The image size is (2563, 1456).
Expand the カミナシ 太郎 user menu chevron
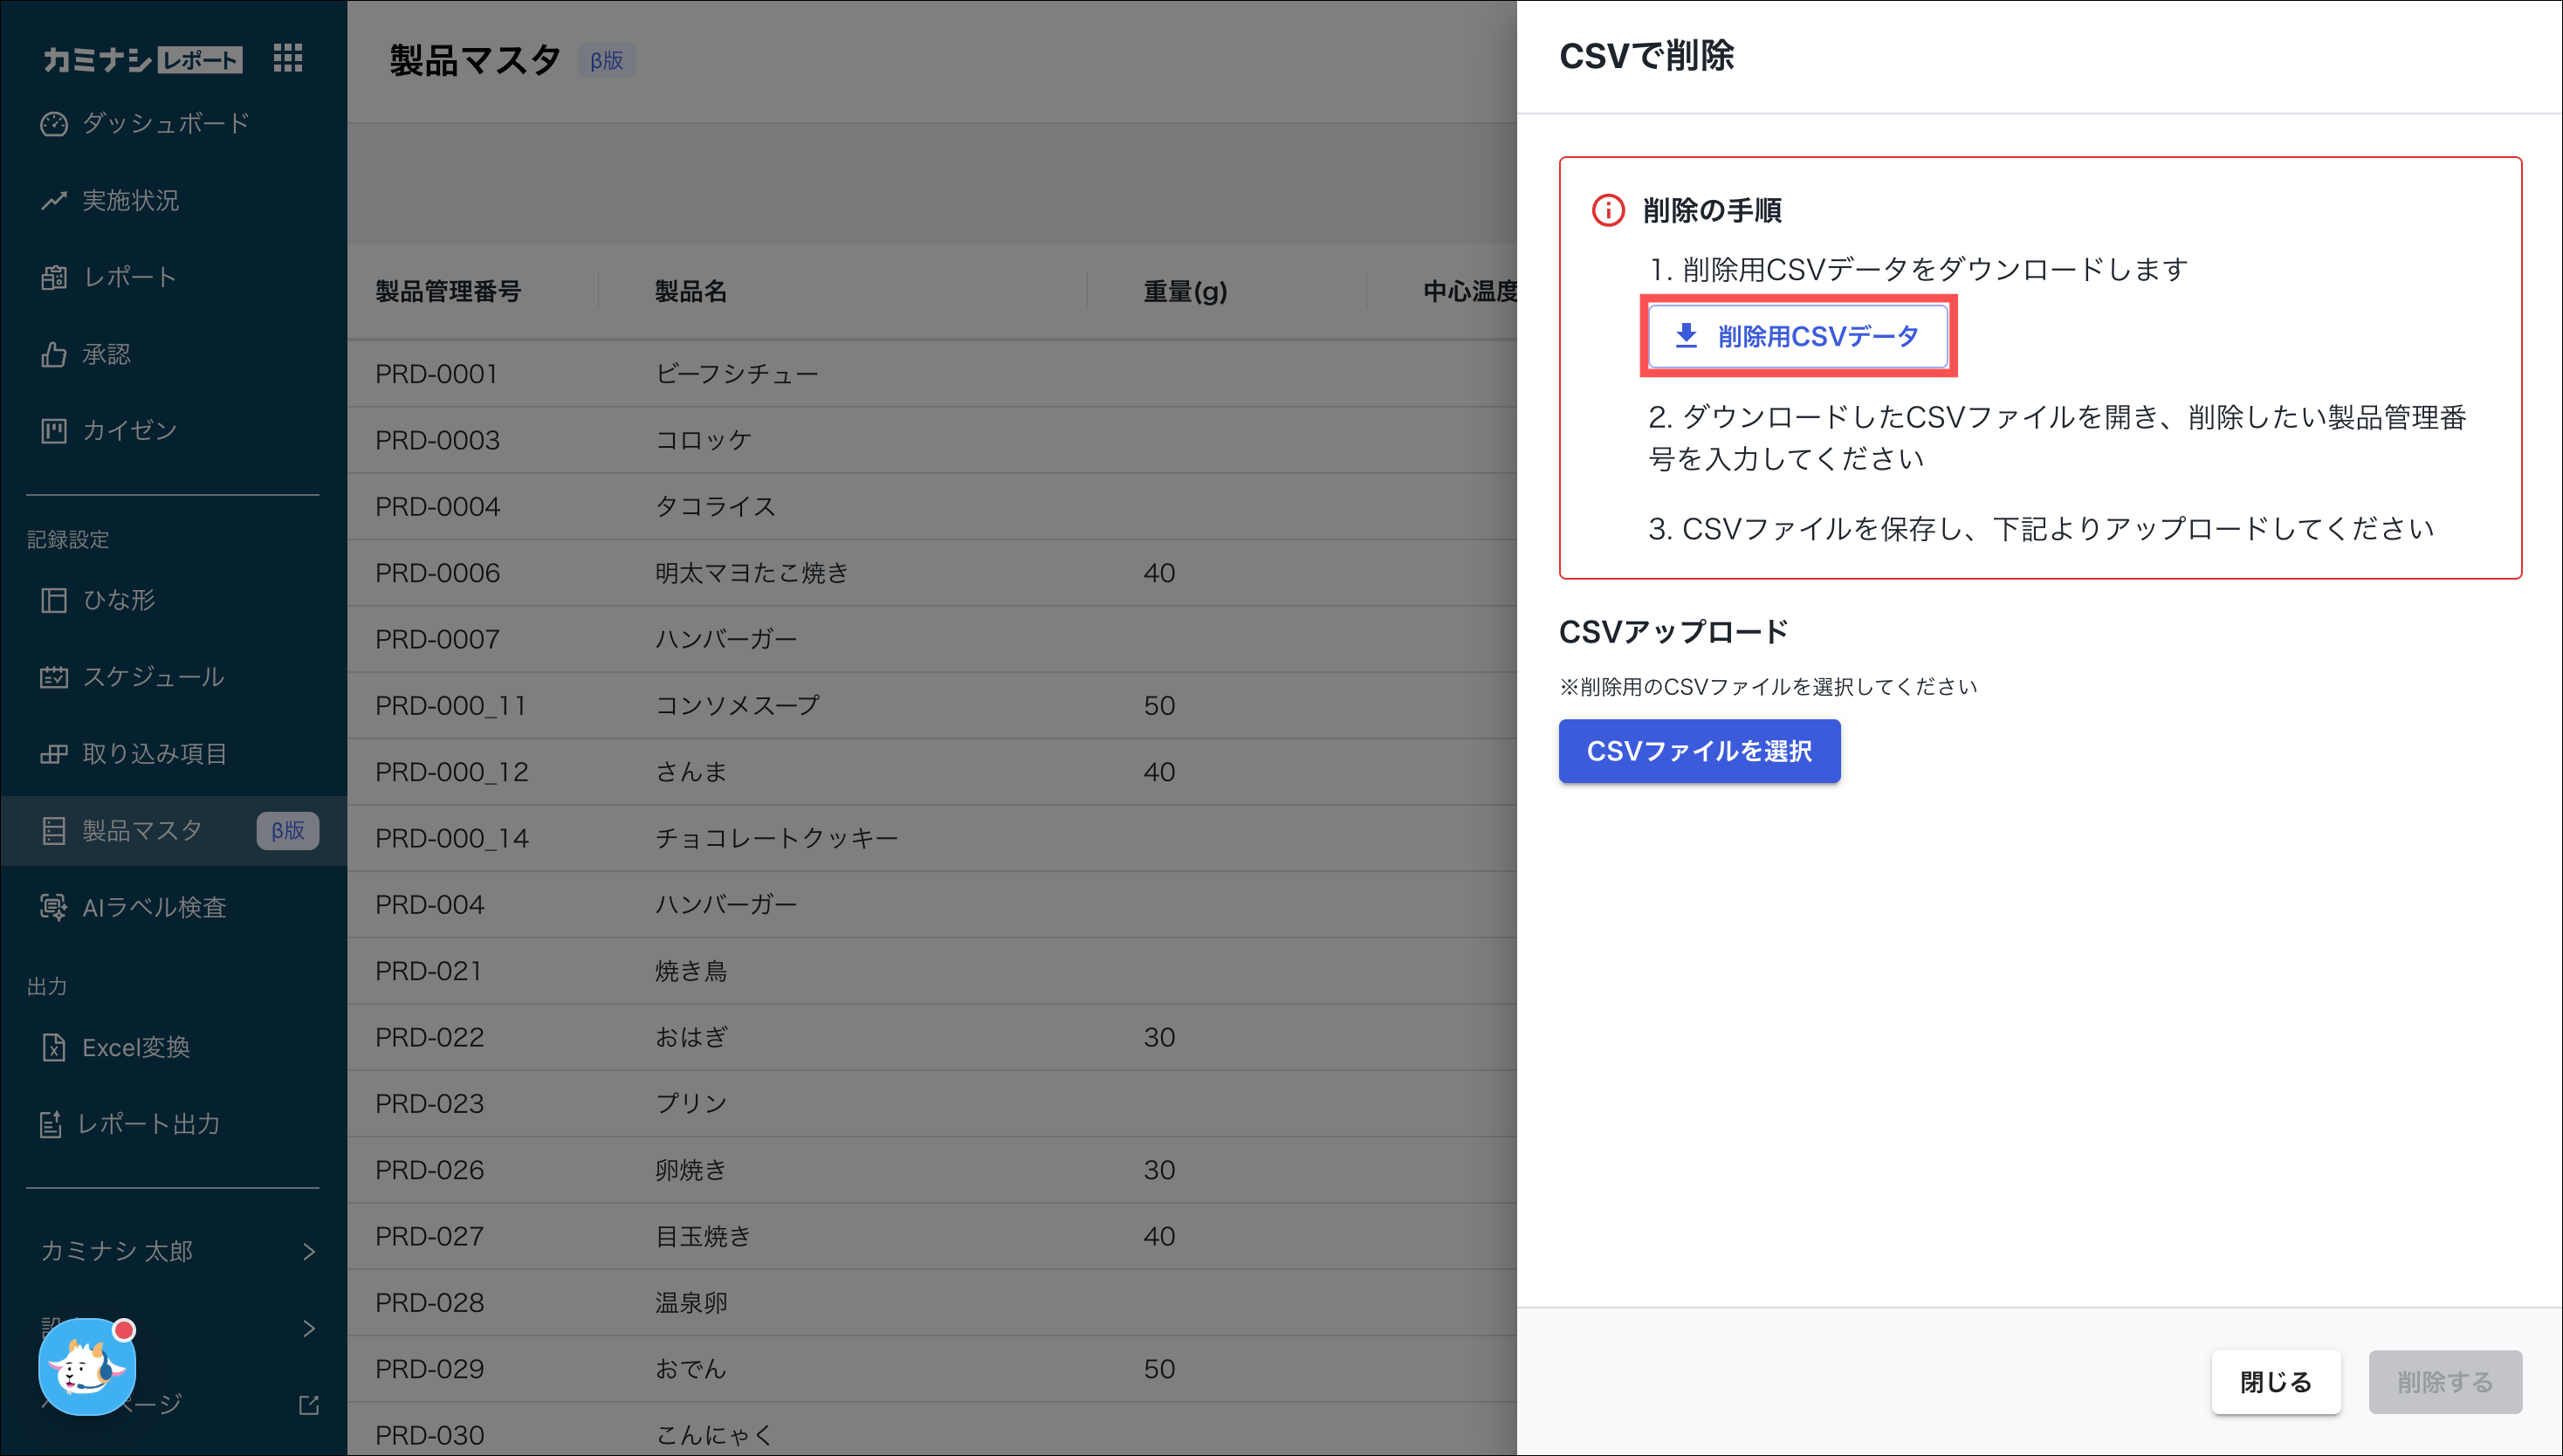click(x=308, y=1251)
